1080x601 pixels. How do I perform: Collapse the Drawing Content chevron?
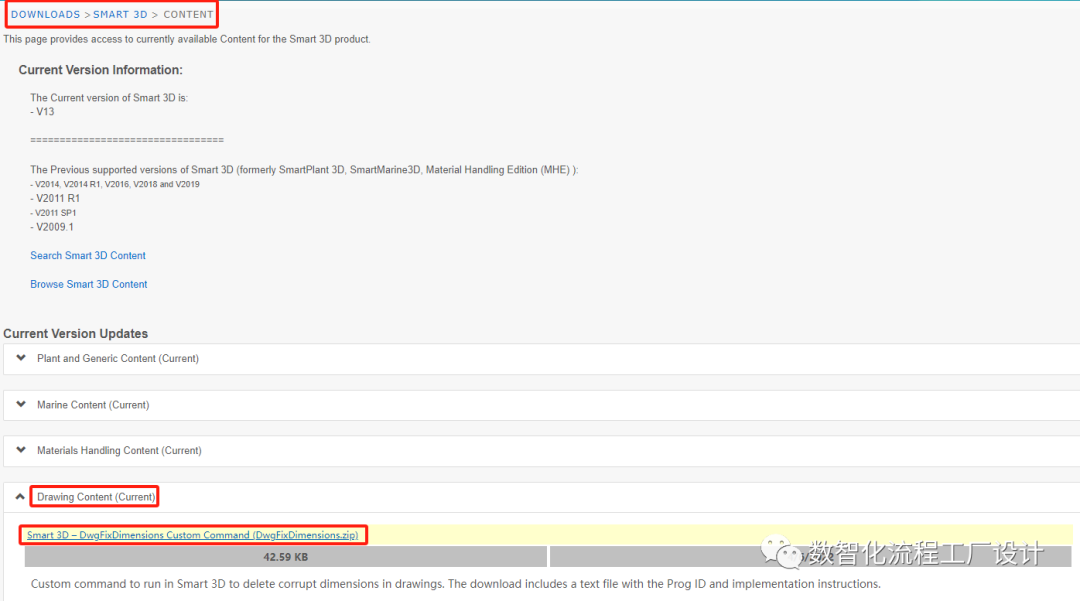pyautogui.click(x=20, y=496)
